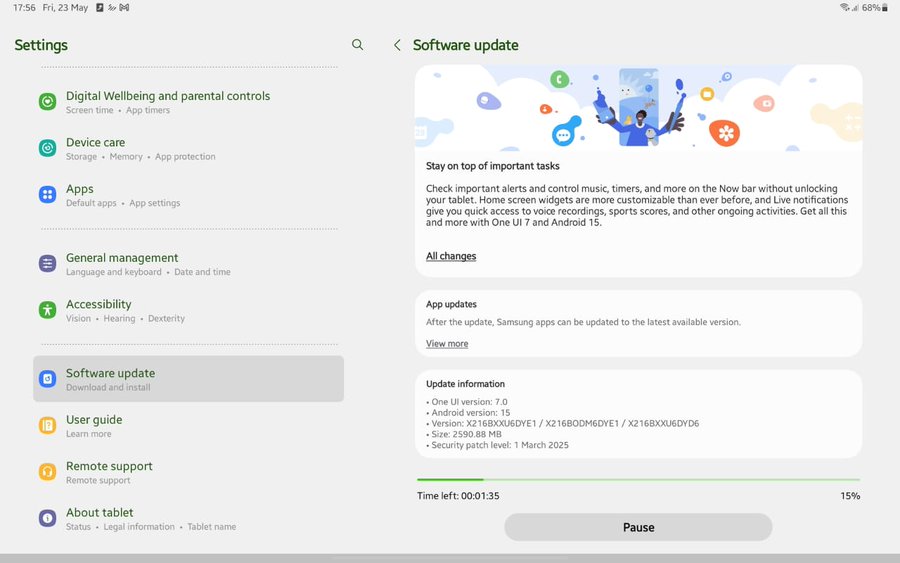Viewport: 900px width, 563px height.
Task: Open General management settings
Action: [188, 263]
